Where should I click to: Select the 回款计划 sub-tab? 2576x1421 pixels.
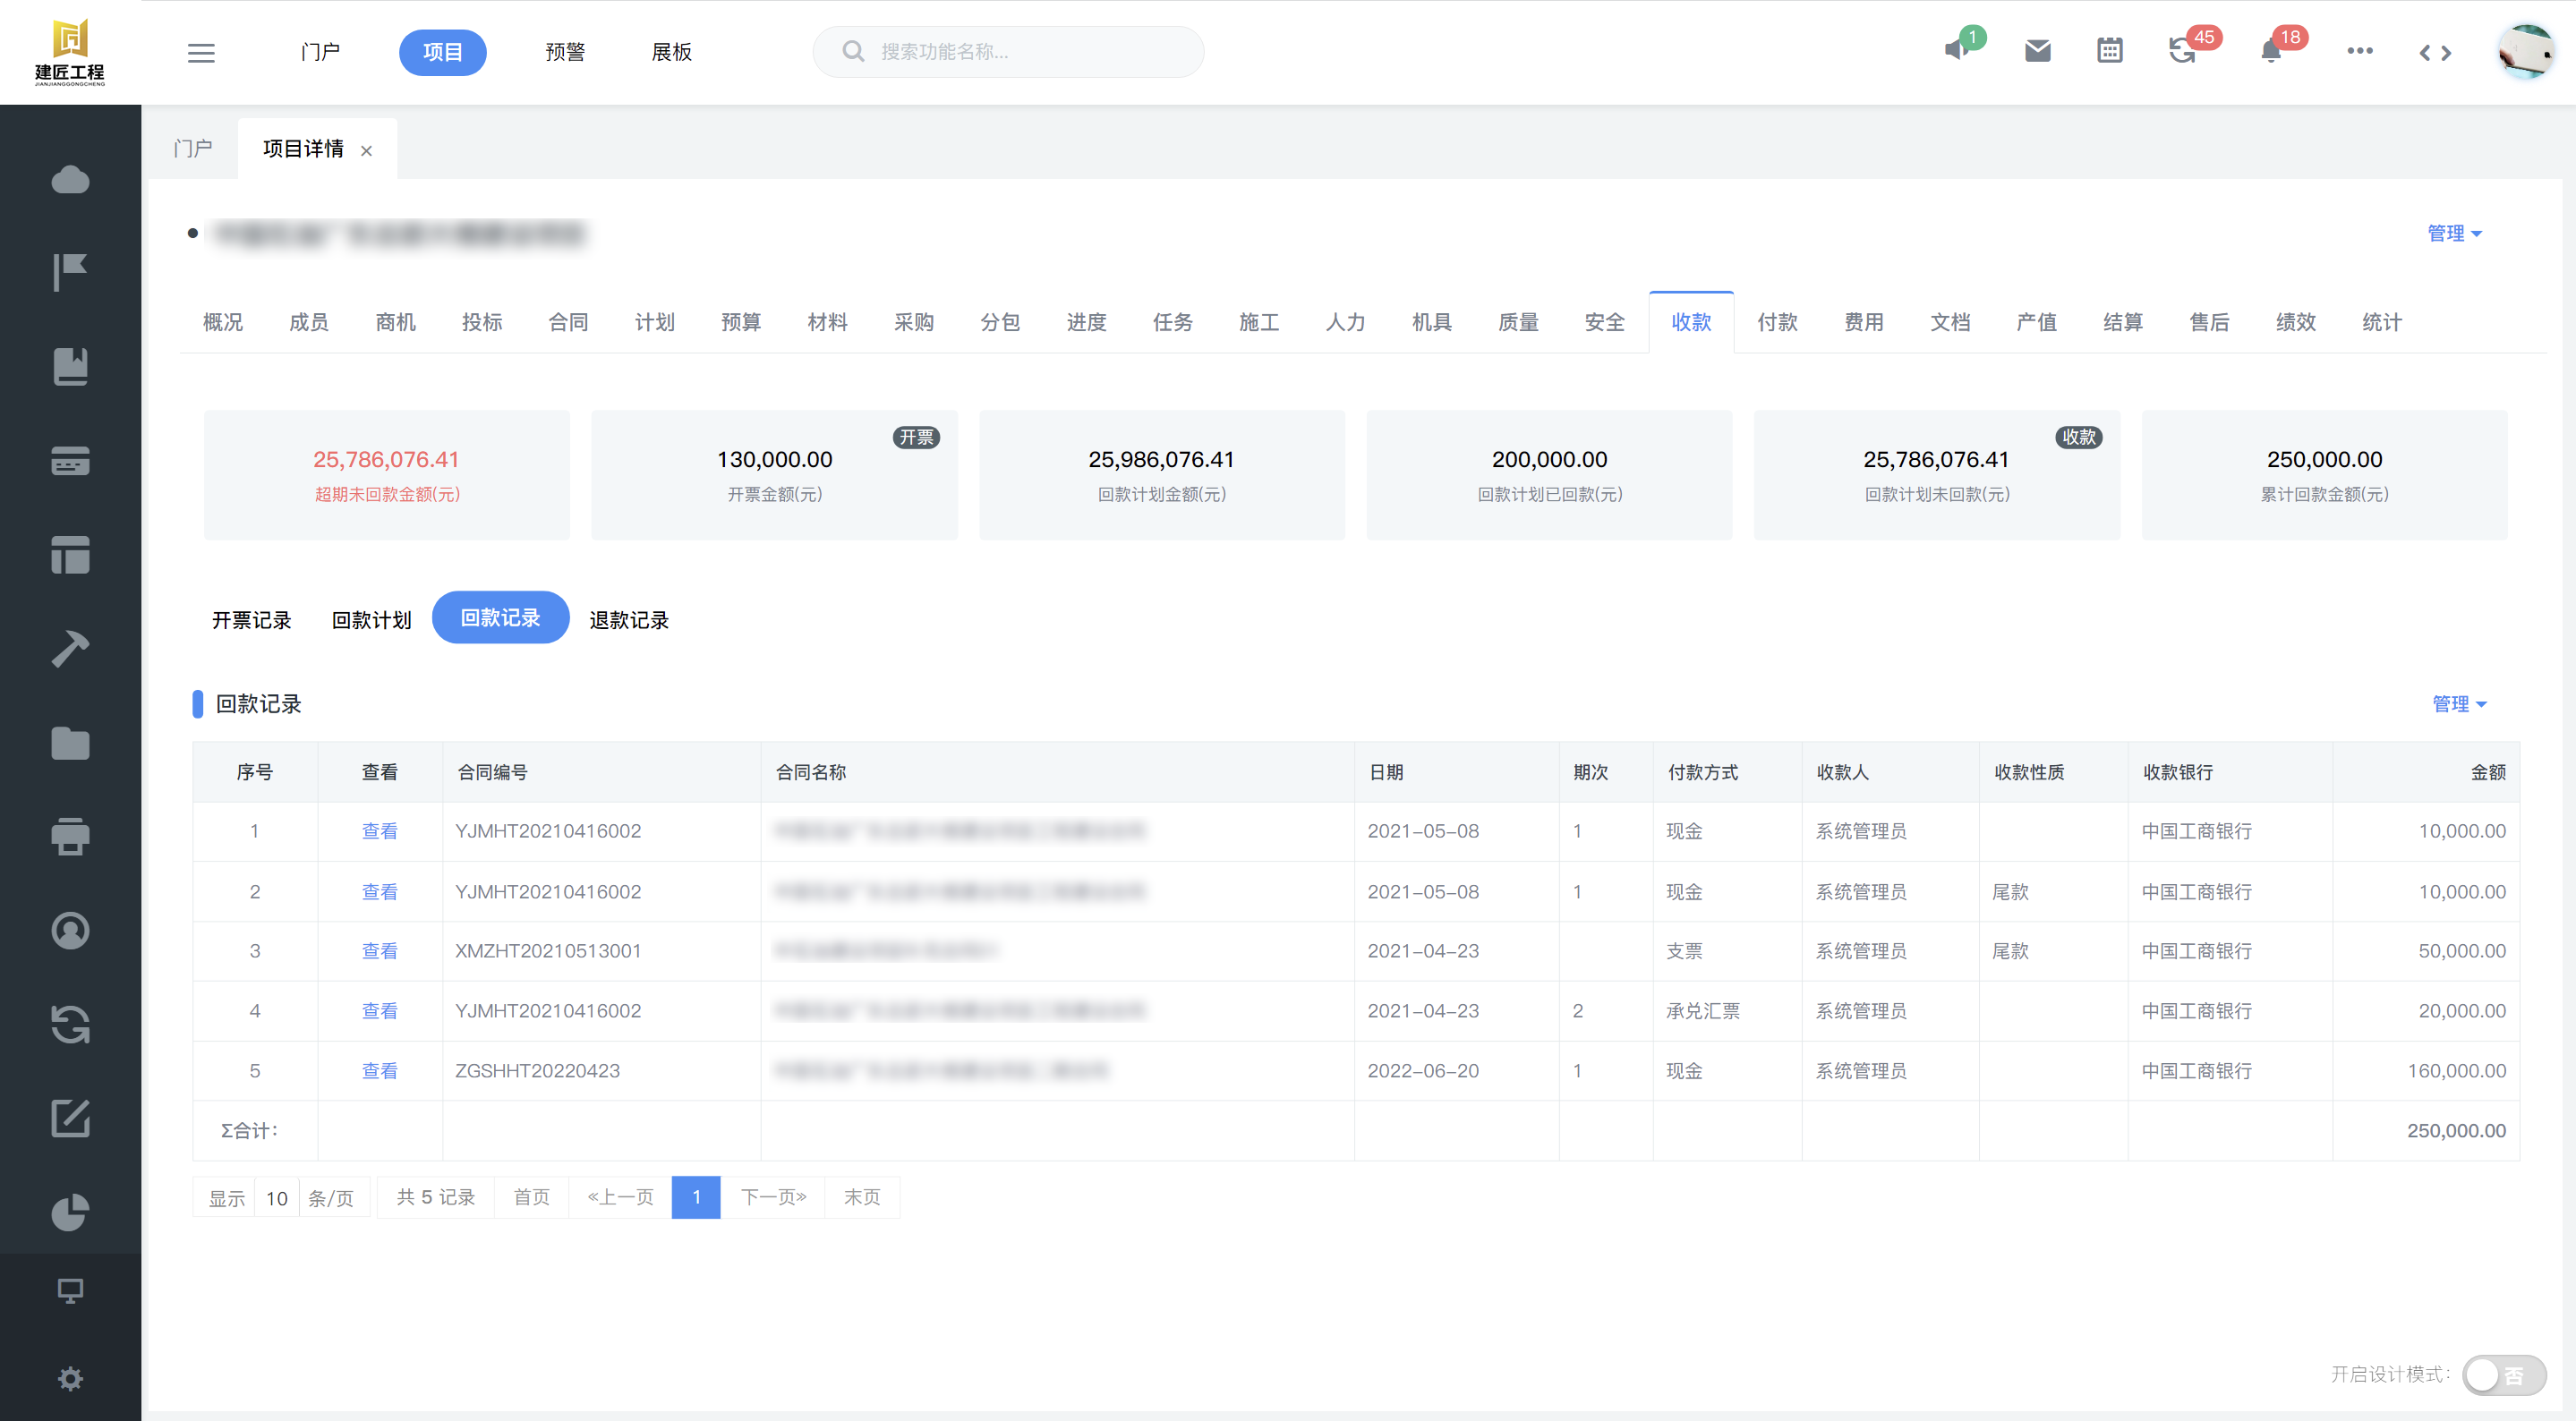(x=371, y=620)
